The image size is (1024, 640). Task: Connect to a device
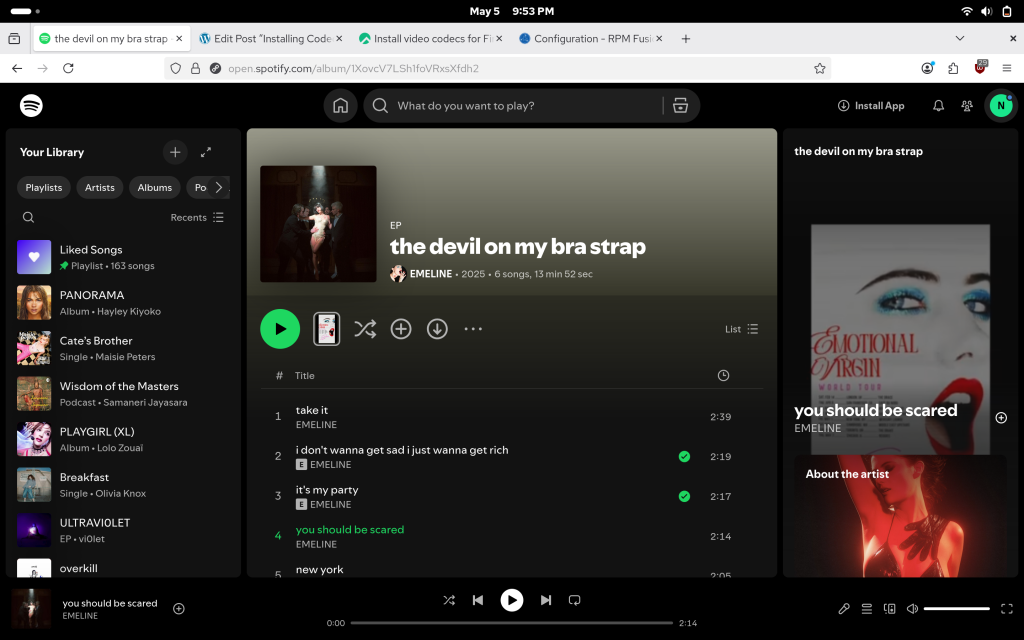[x=889, y=609]
